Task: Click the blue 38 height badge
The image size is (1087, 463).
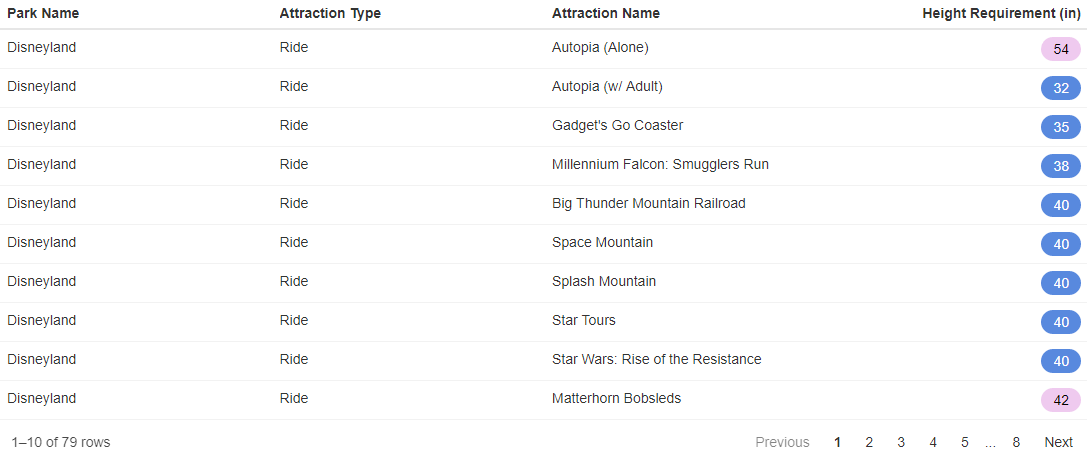Action: (1061, 166)
